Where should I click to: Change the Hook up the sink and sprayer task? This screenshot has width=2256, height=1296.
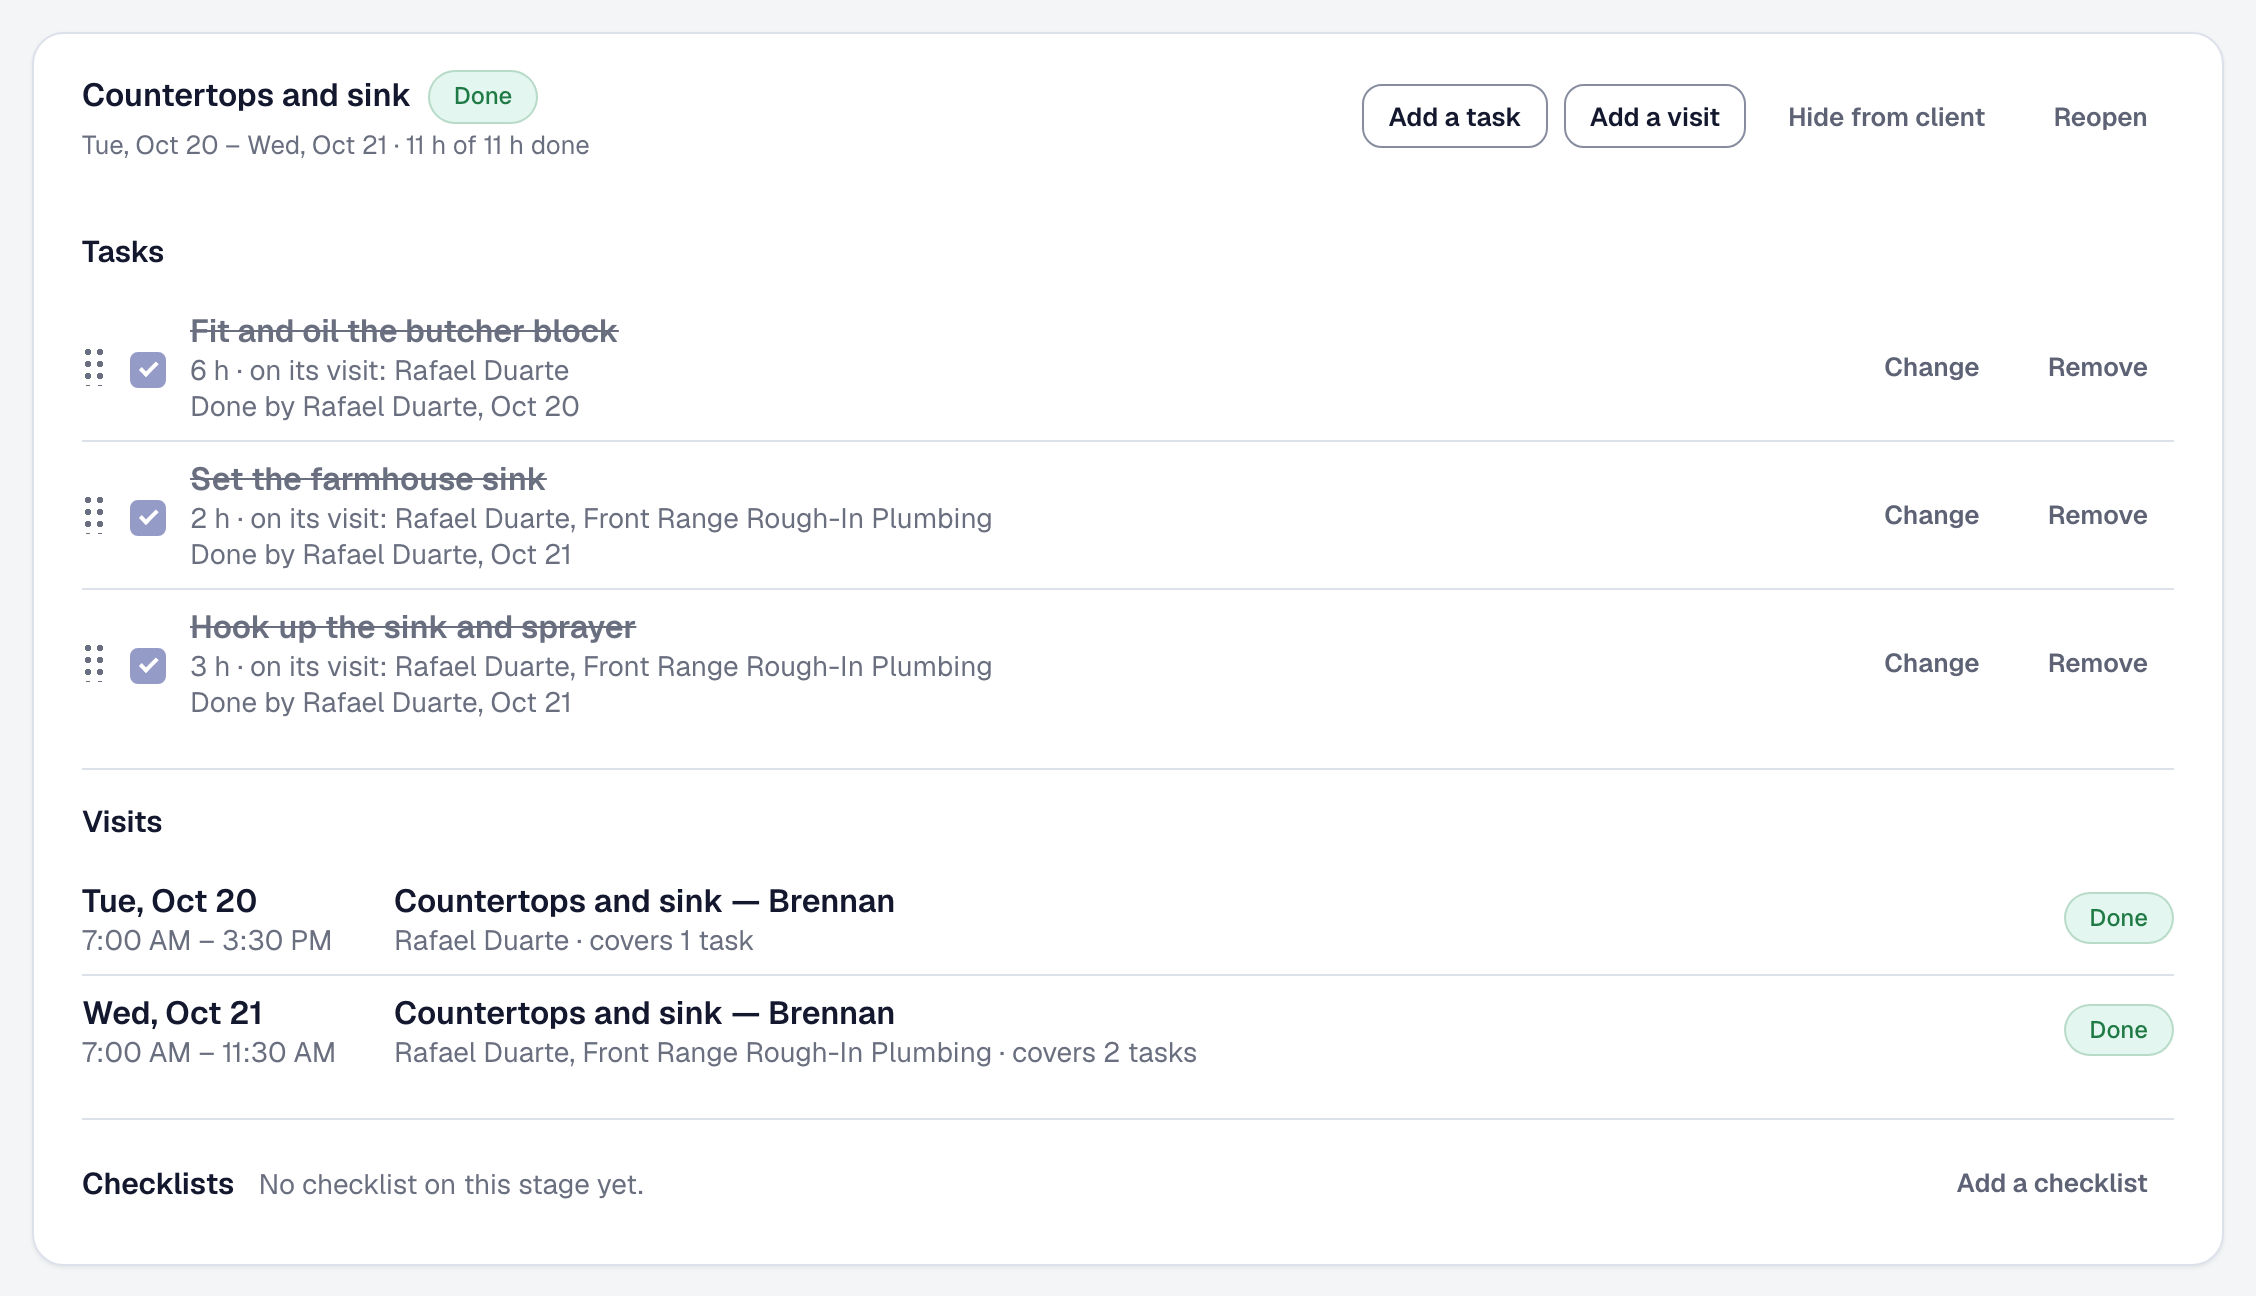[x=1931, y=663]
